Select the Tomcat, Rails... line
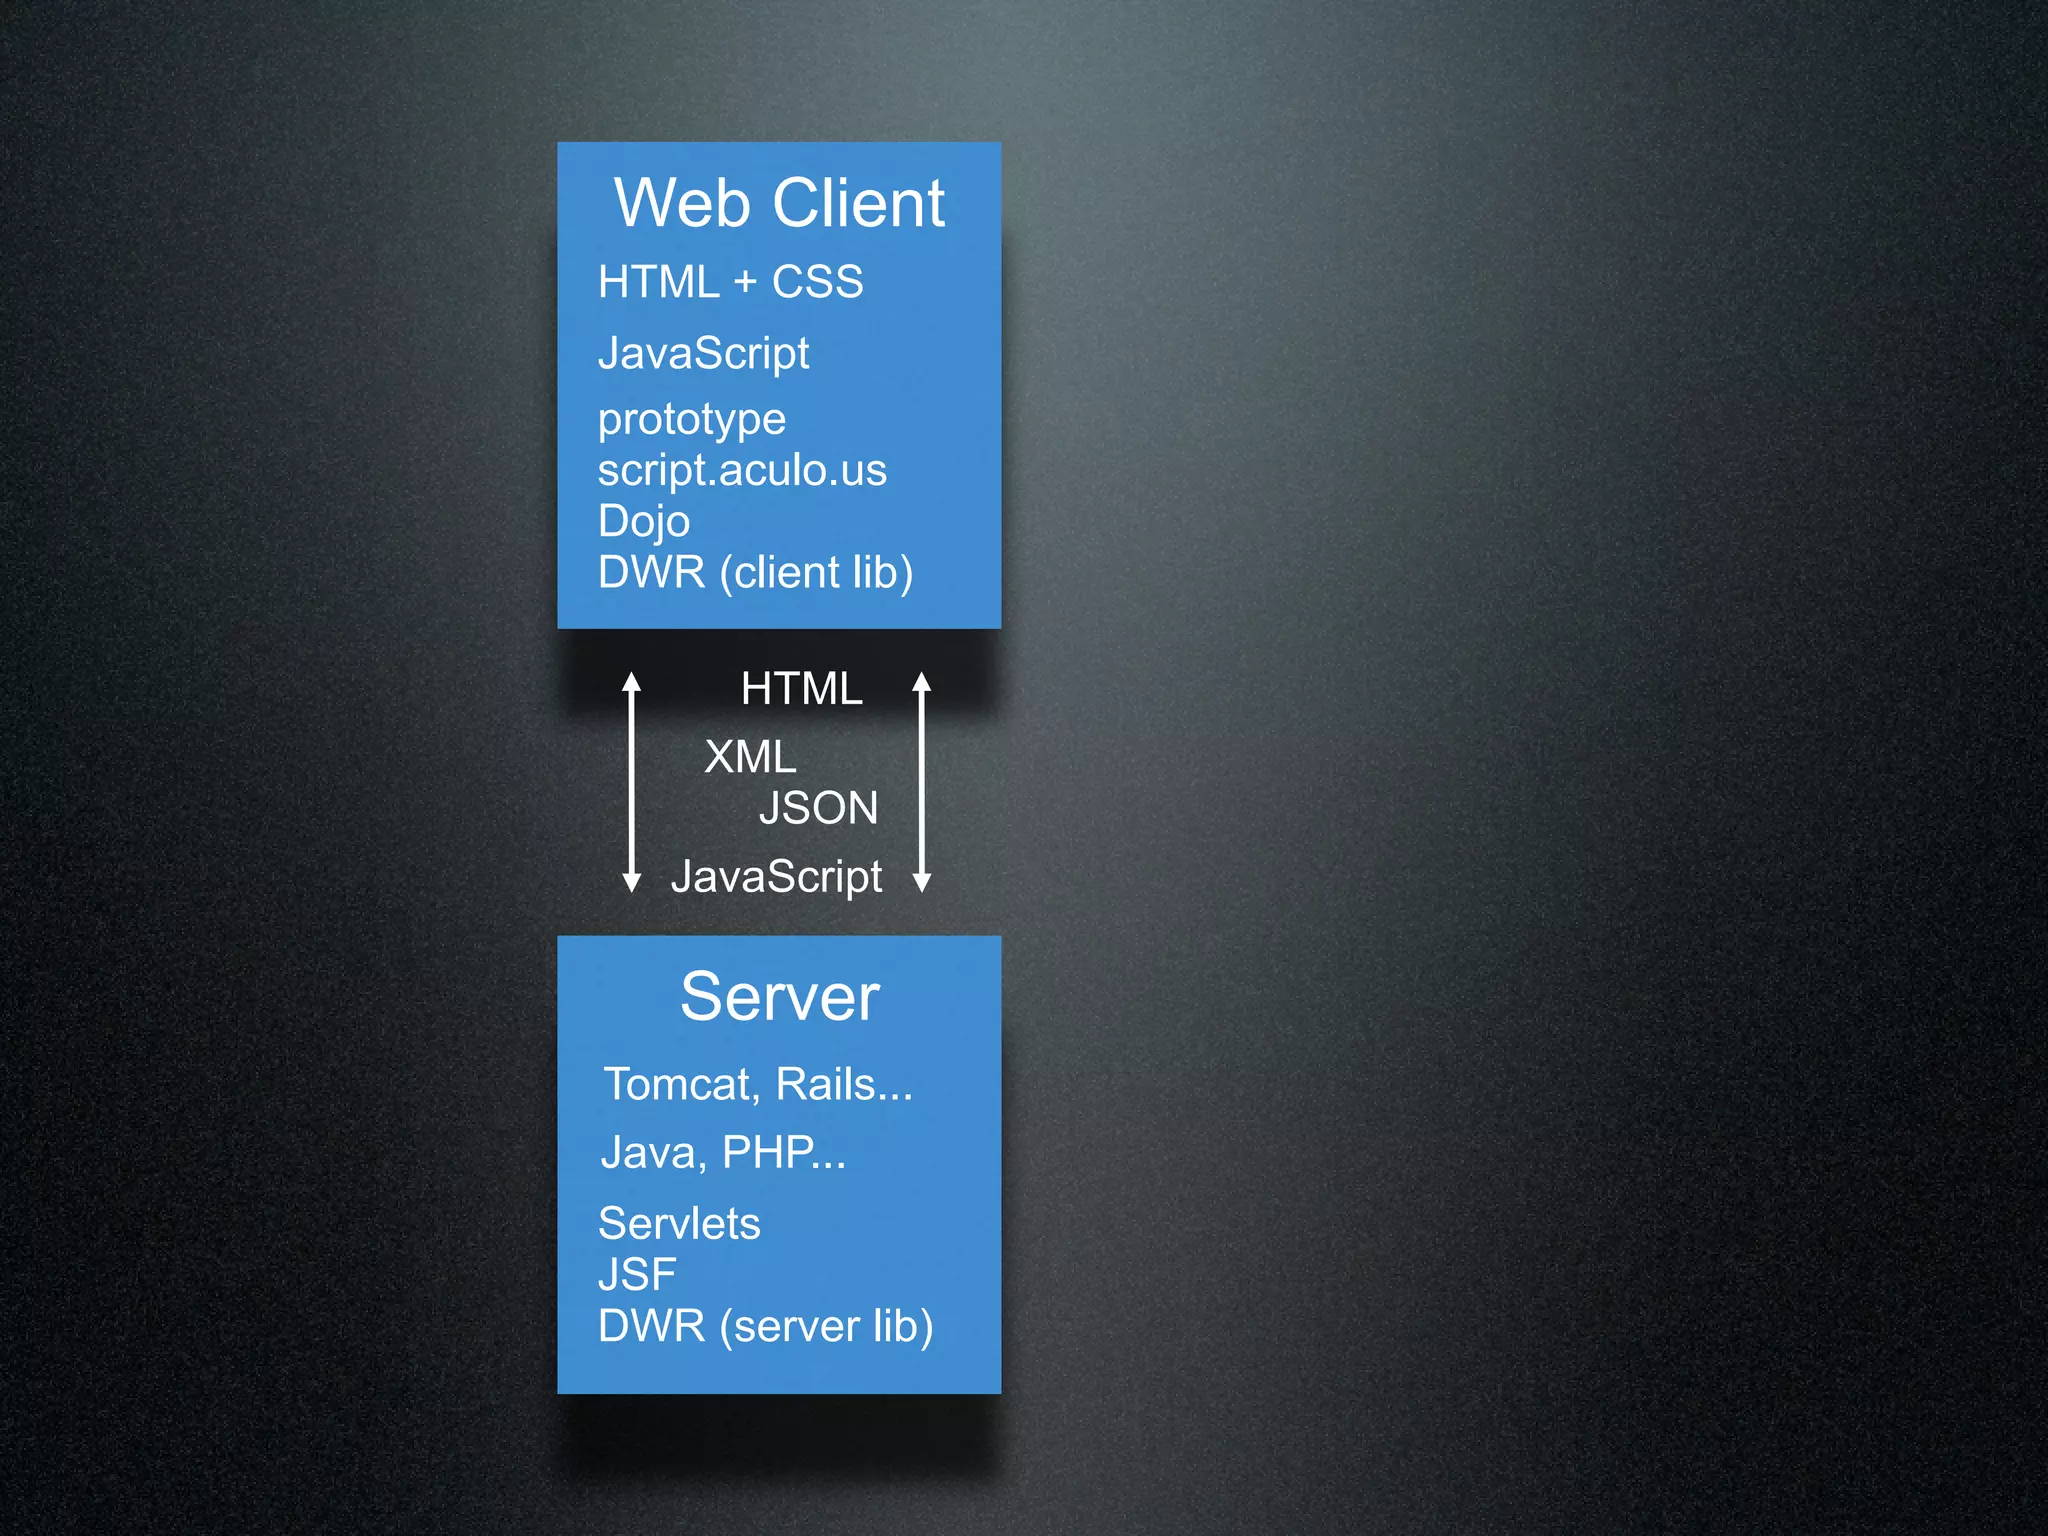This screenshot has width=2048, height=1536. tap(757, 1085)
